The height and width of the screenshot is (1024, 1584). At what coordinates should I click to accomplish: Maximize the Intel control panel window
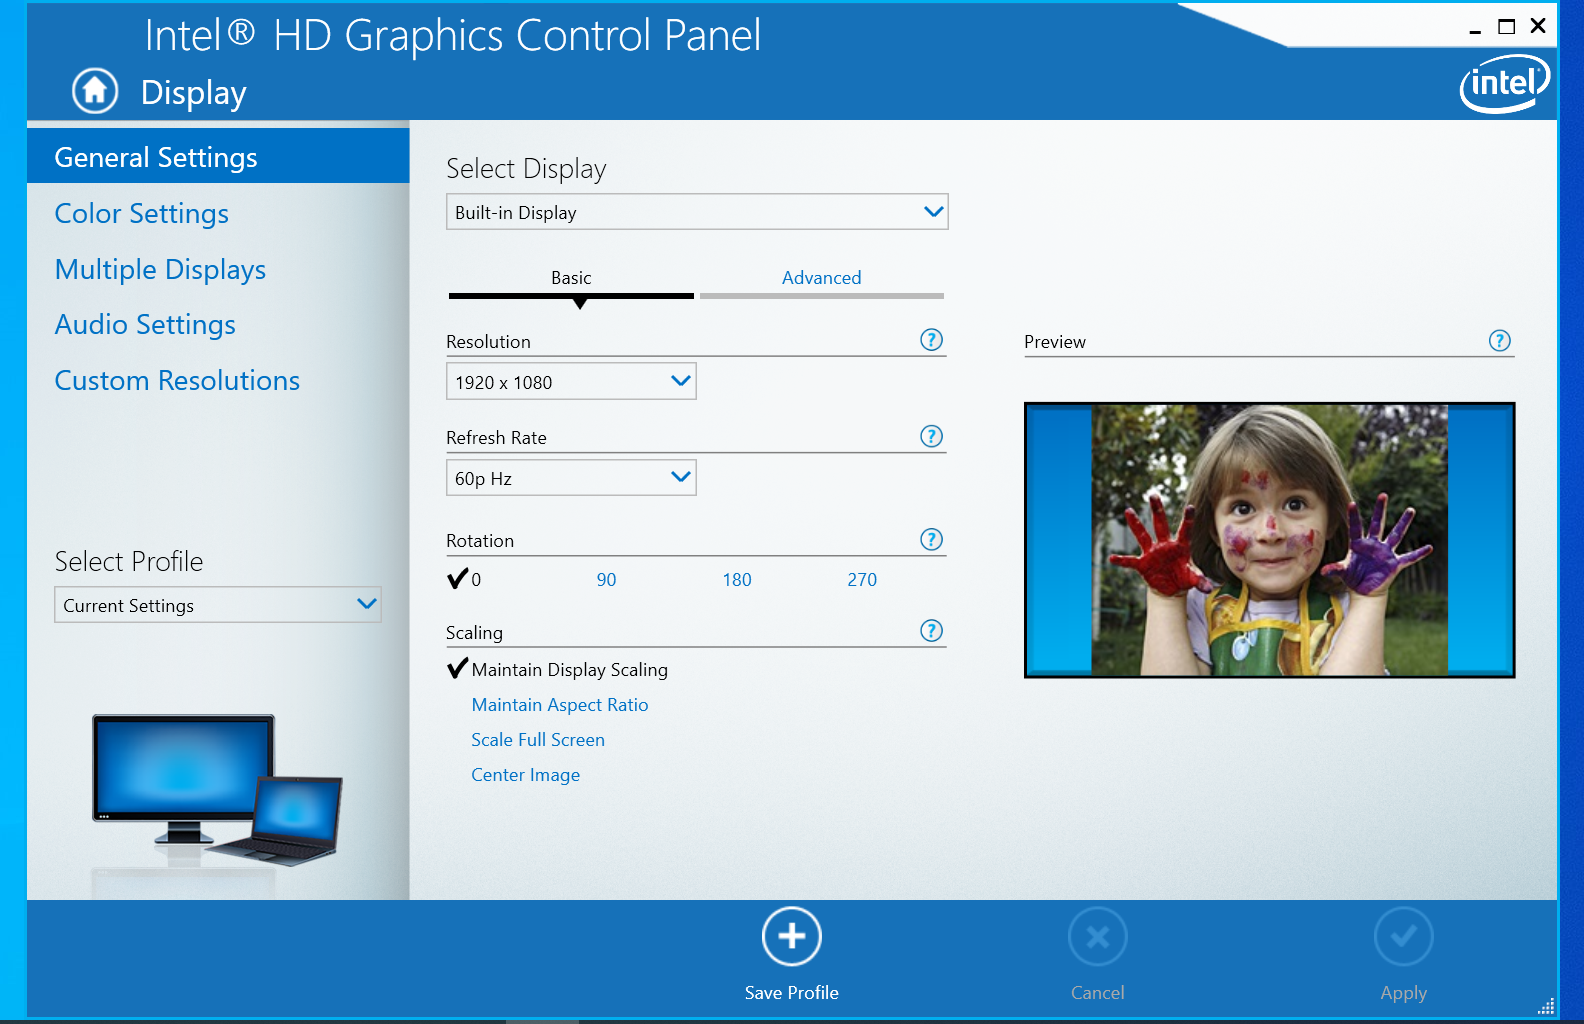pyautogui.click(x=1506, y=27)
